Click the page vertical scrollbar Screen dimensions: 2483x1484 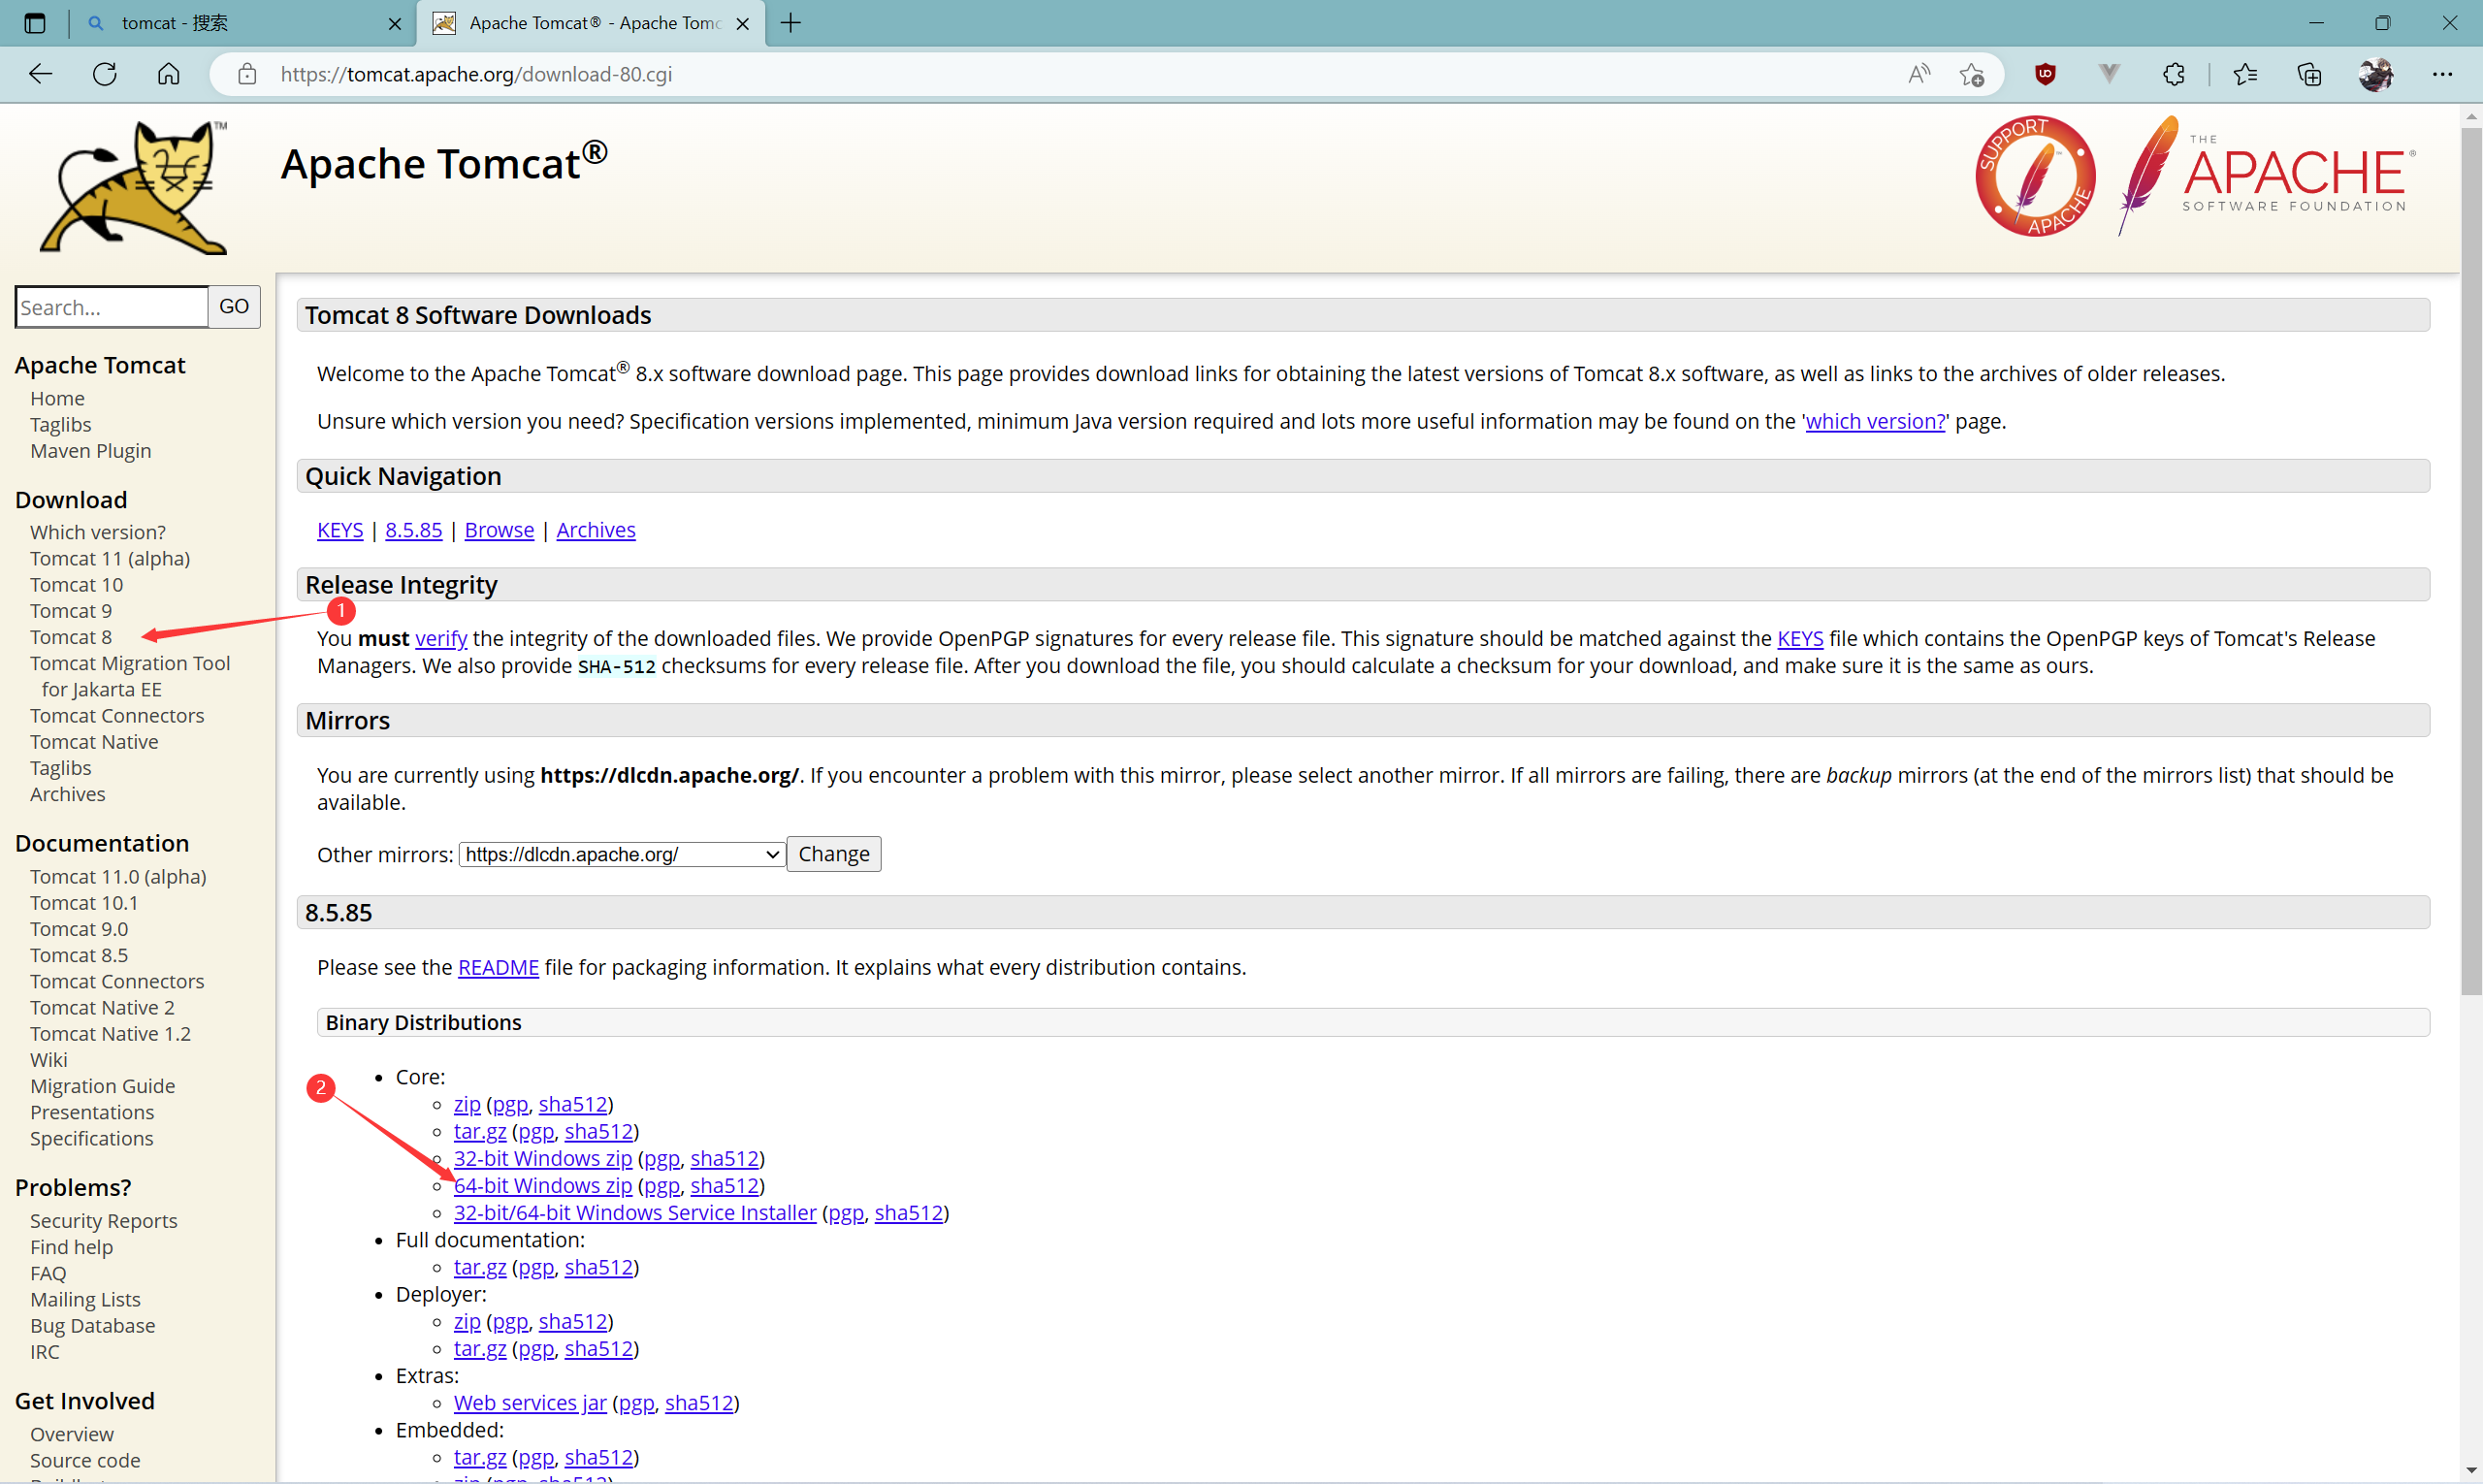click(2471, 560)
